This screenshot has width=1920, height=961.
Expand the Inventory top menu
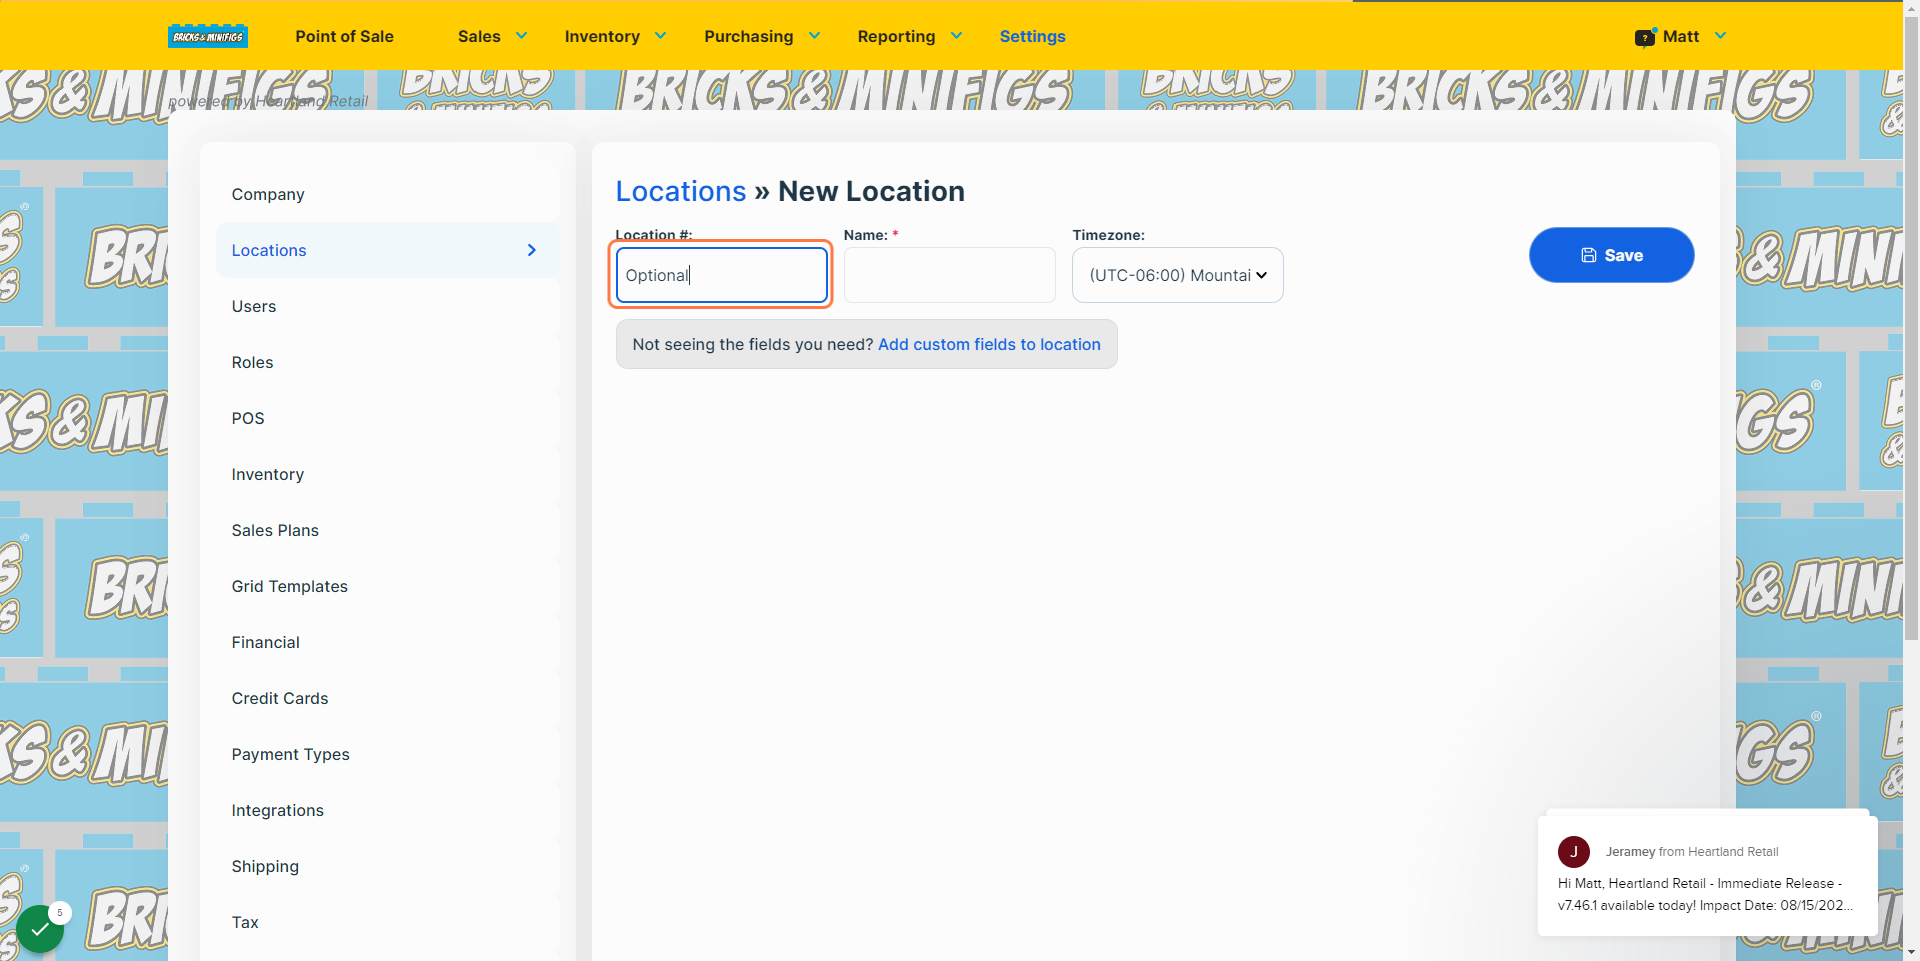[615, 36]
